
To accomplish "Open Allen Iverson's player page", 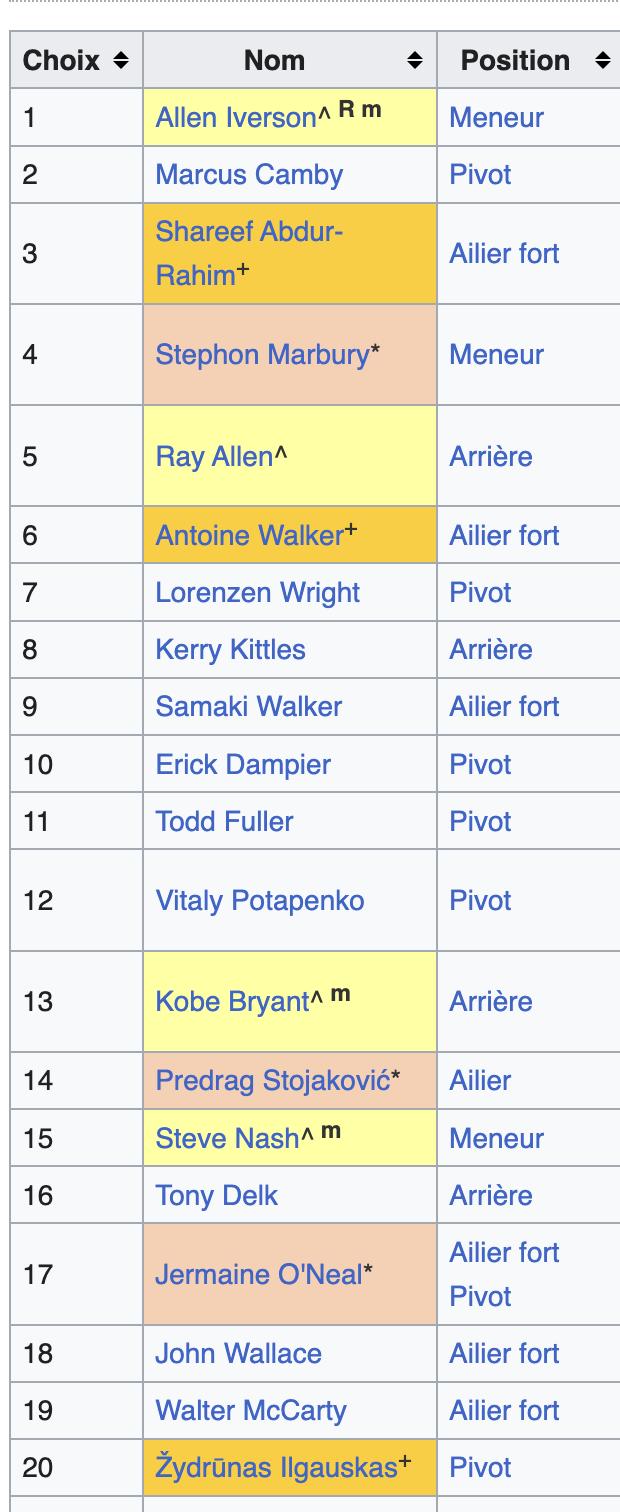I will pyautogui.click(x=235, y=118).
